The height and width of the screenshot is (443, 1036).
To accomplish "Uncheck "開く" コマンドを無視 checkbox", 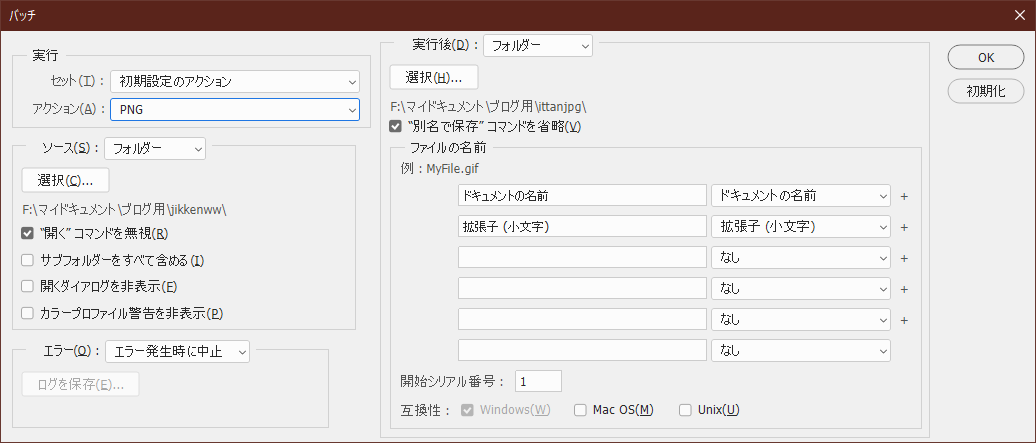I will [27, 233].
